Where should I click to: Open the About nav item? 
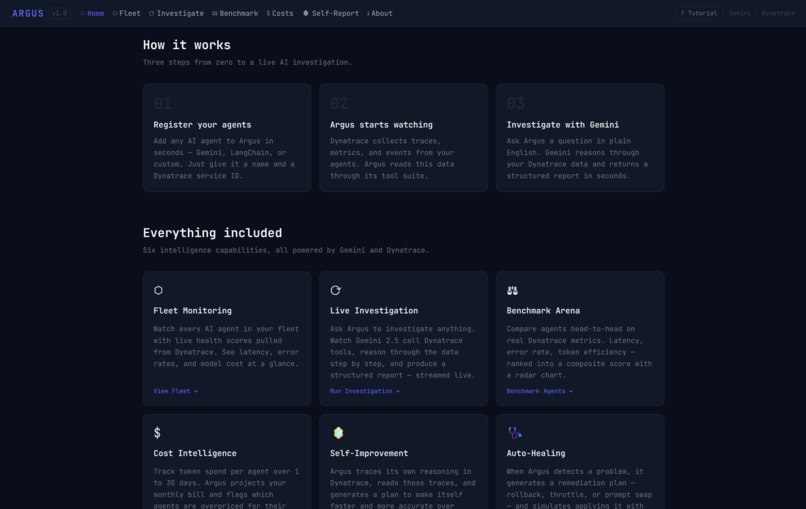pos(379,13)
